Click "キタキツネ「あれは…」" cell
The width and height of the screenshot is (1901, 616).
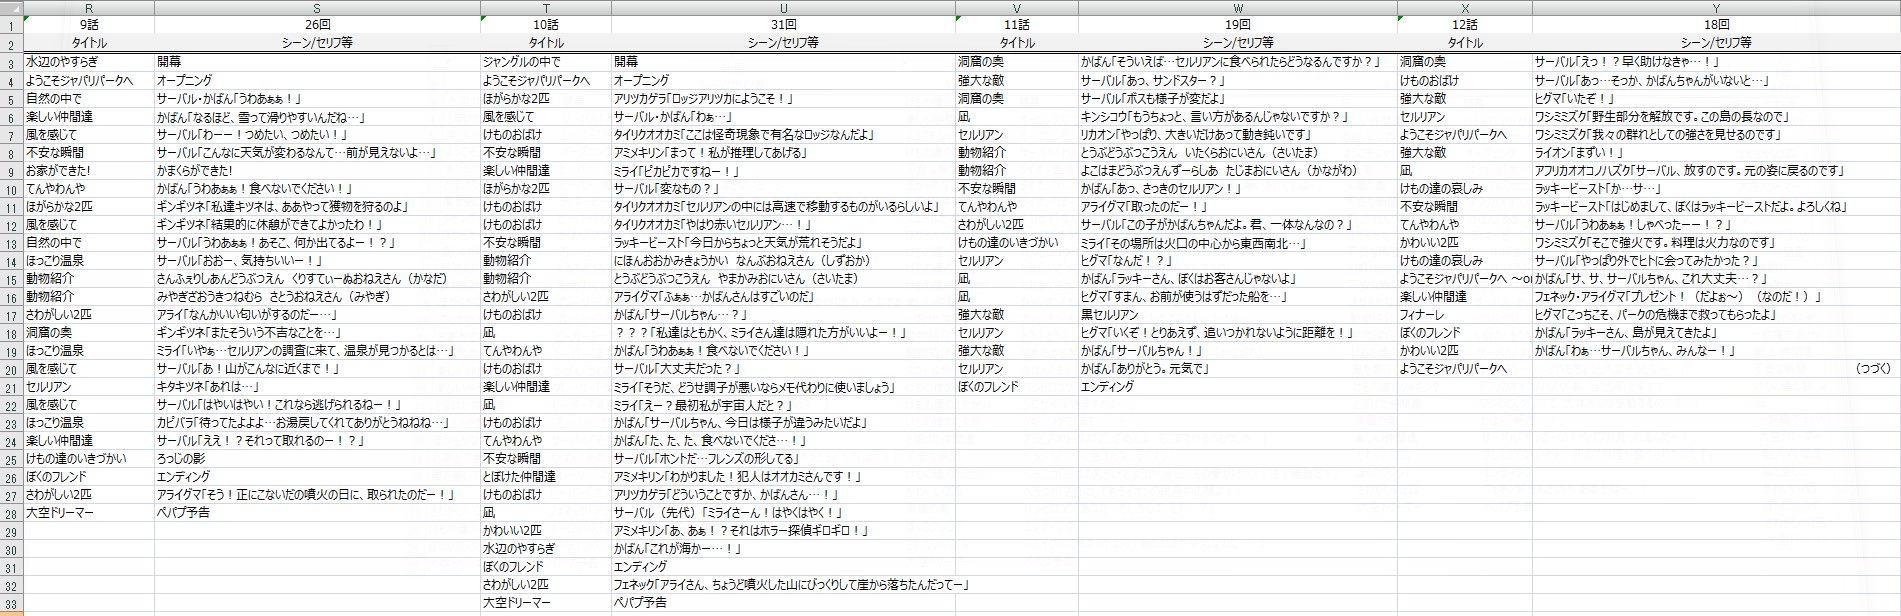coord(317,387)
